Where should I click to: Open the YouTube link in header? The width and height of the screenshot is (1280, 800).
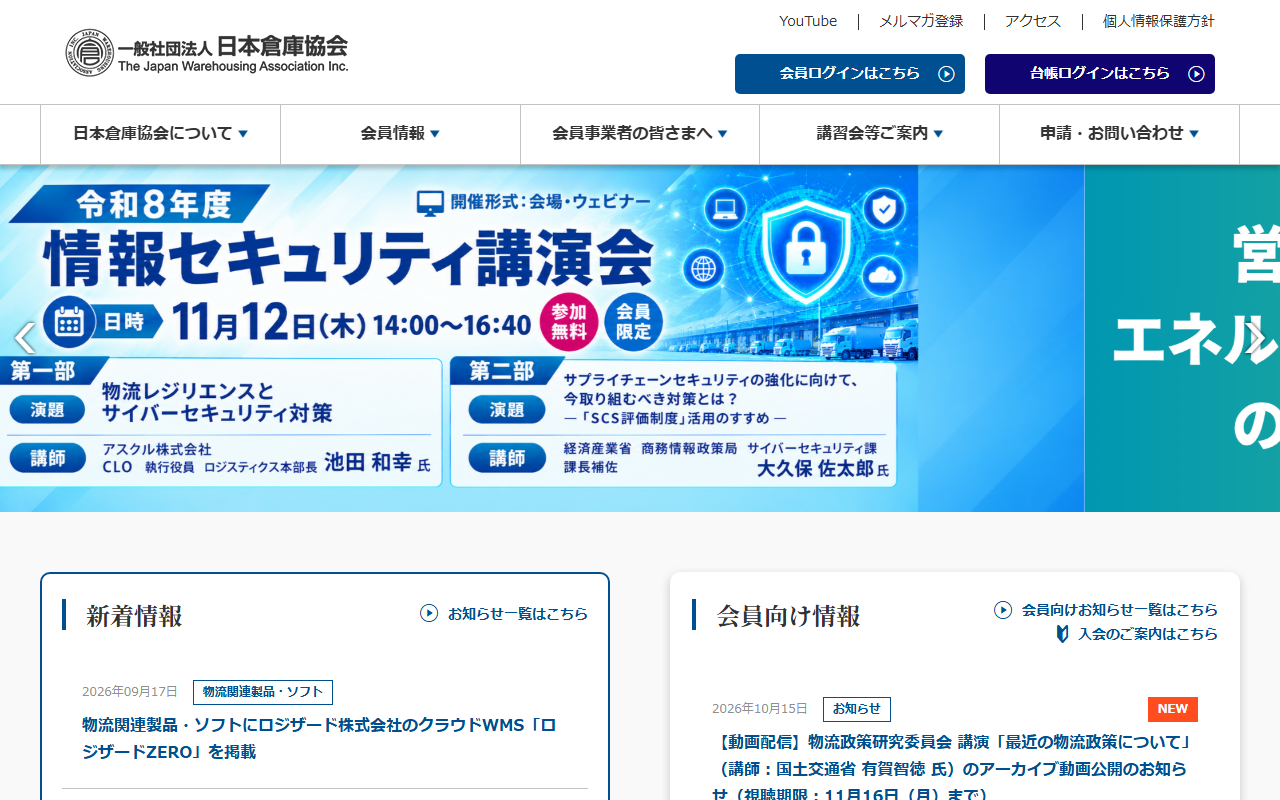coord(808,21)
